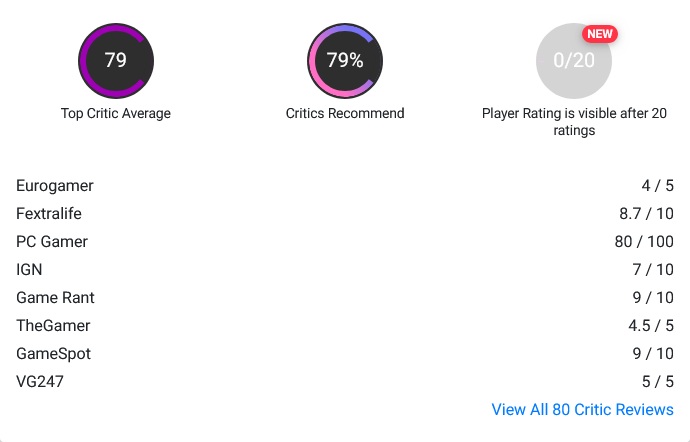690x442 pixels.
Task: Open TheGamer review
Action: [53, 325]
